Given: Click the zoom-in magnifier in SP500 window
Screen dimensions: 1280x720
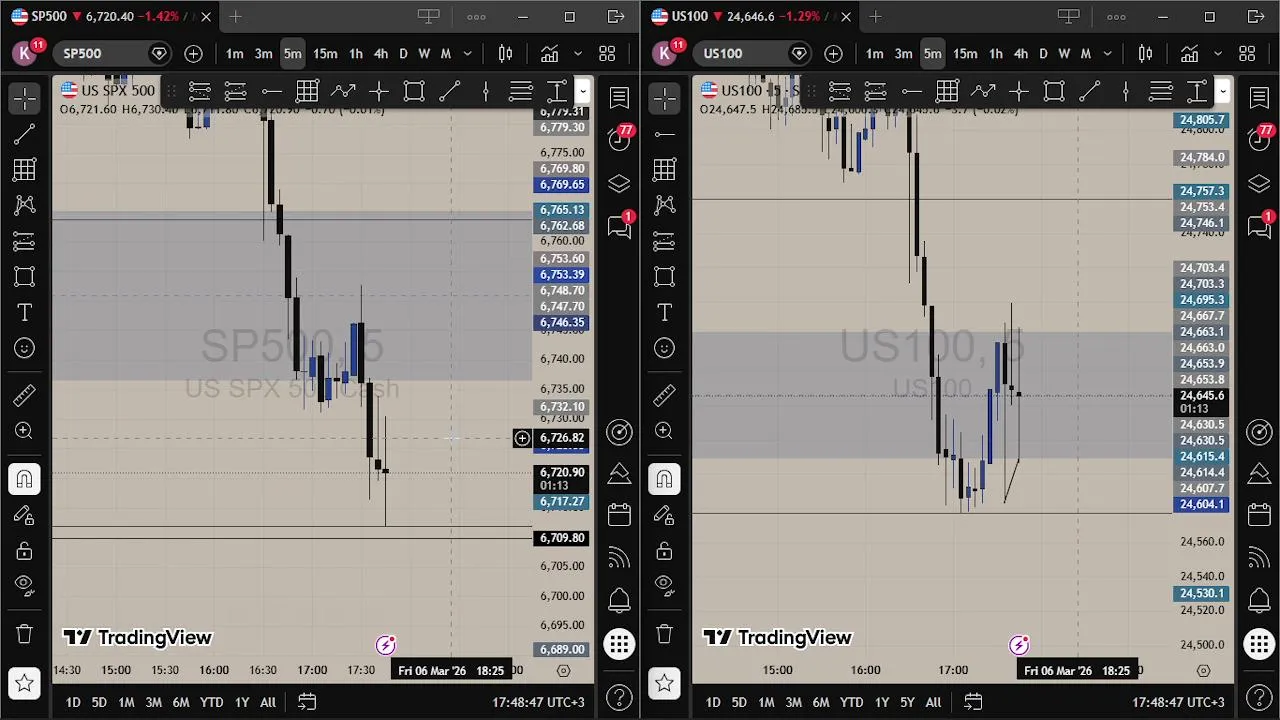Looking at the screenshot, I should click(25, 431).
